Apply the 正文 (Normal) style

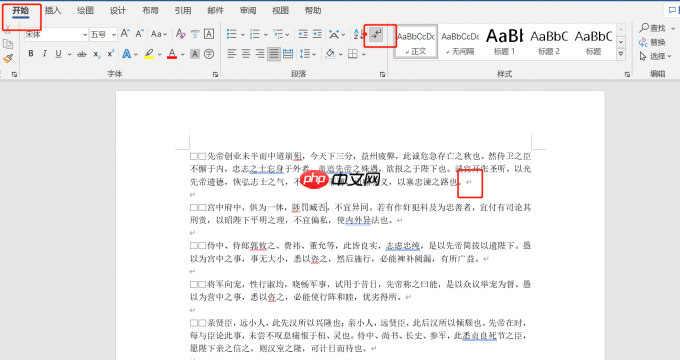click(416, 42)
